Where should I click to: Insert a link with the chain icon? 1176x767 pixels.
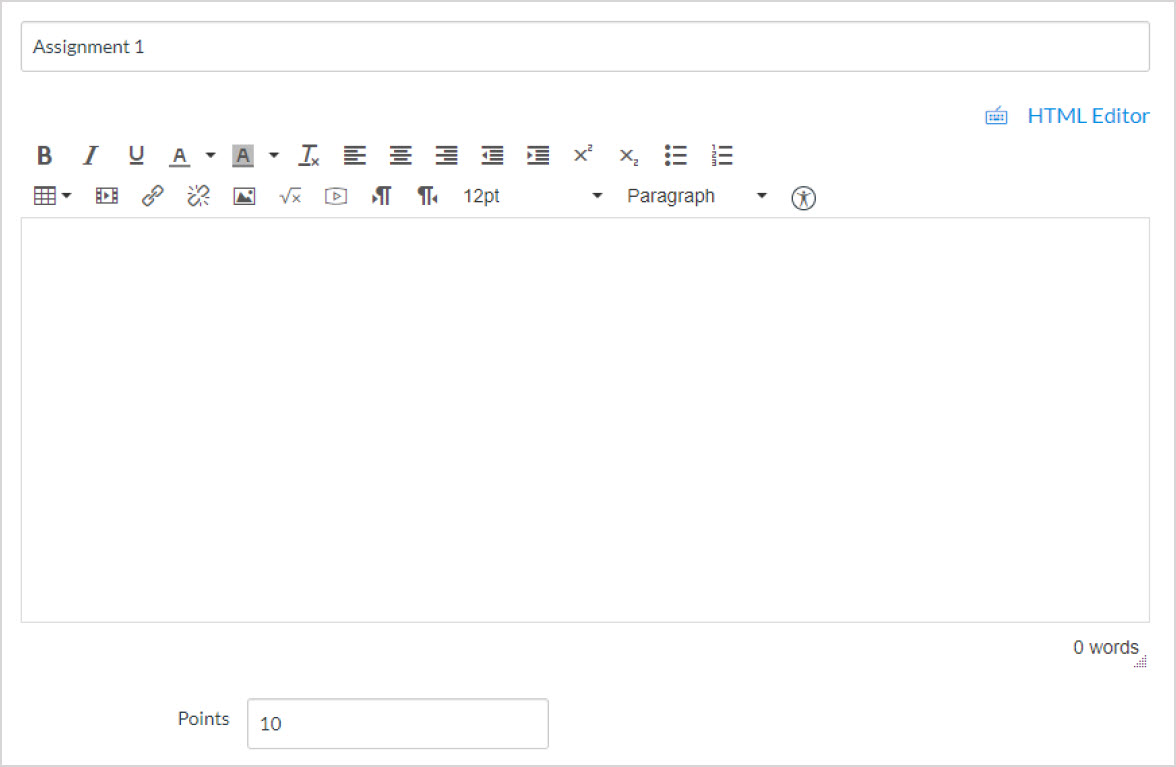coord(152,196)
